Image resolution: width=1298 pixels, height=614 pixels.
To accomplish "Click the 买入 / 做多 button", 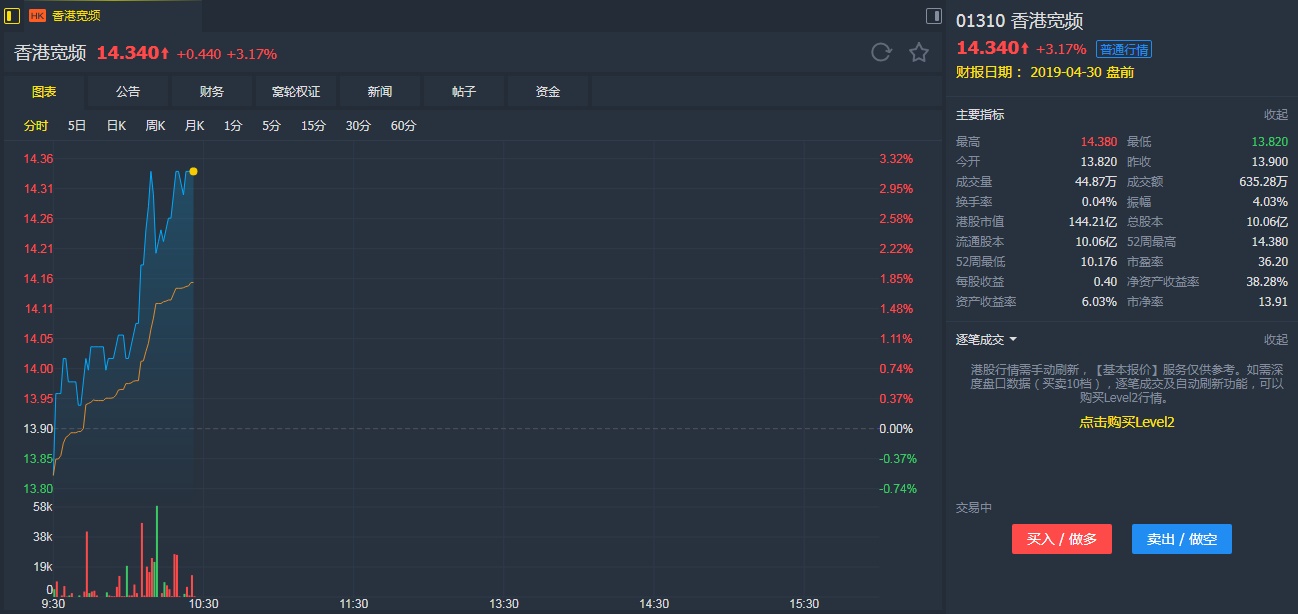I will [x=1061, y=539].
